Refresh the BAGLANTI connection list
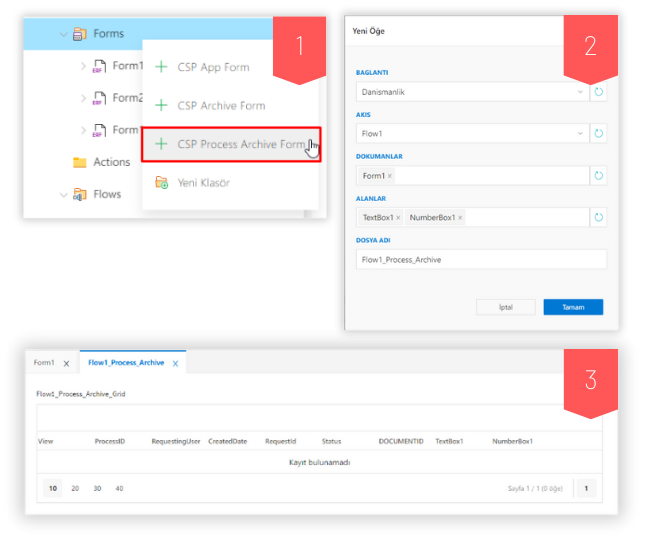 pyautogui.click(x=598, y=92)
